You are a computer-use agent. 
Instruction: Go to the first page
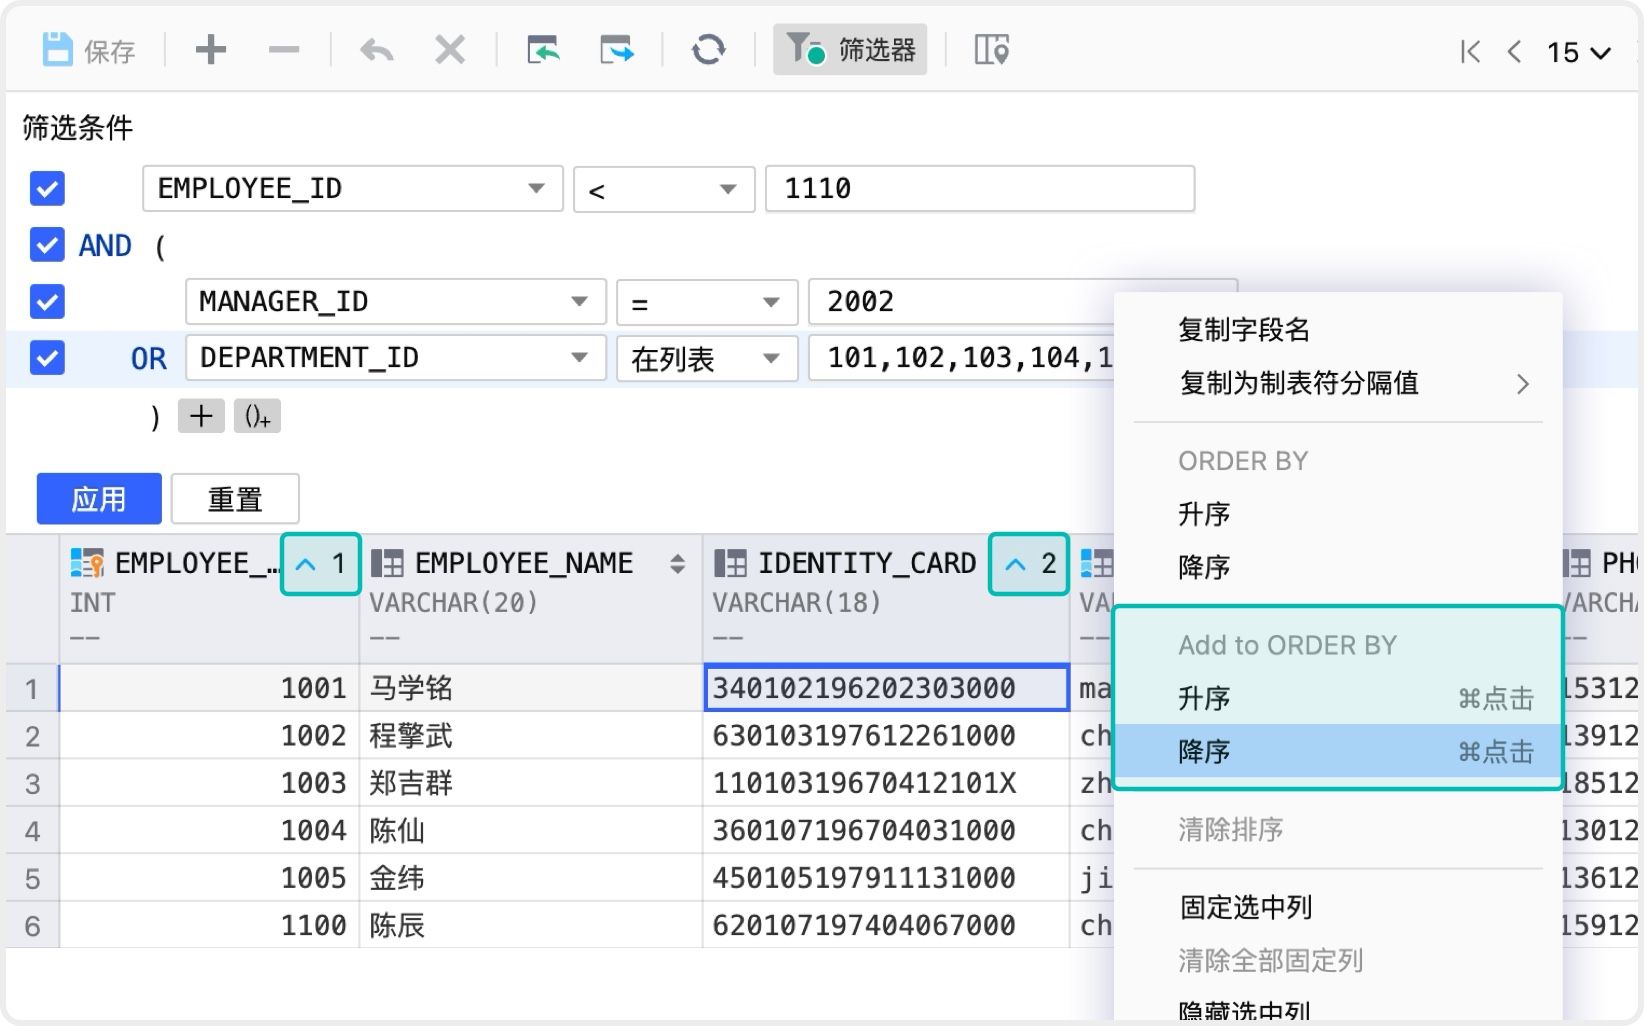click(1469, 52)
